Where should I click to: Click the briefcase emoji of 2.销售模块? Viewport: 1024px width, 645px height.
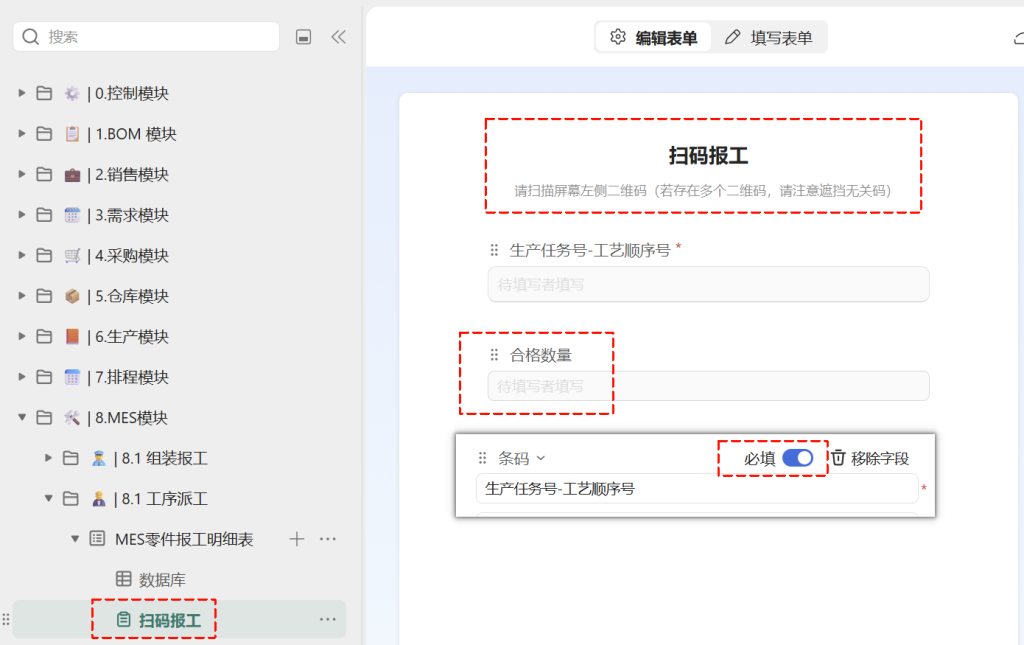(72, 174)
